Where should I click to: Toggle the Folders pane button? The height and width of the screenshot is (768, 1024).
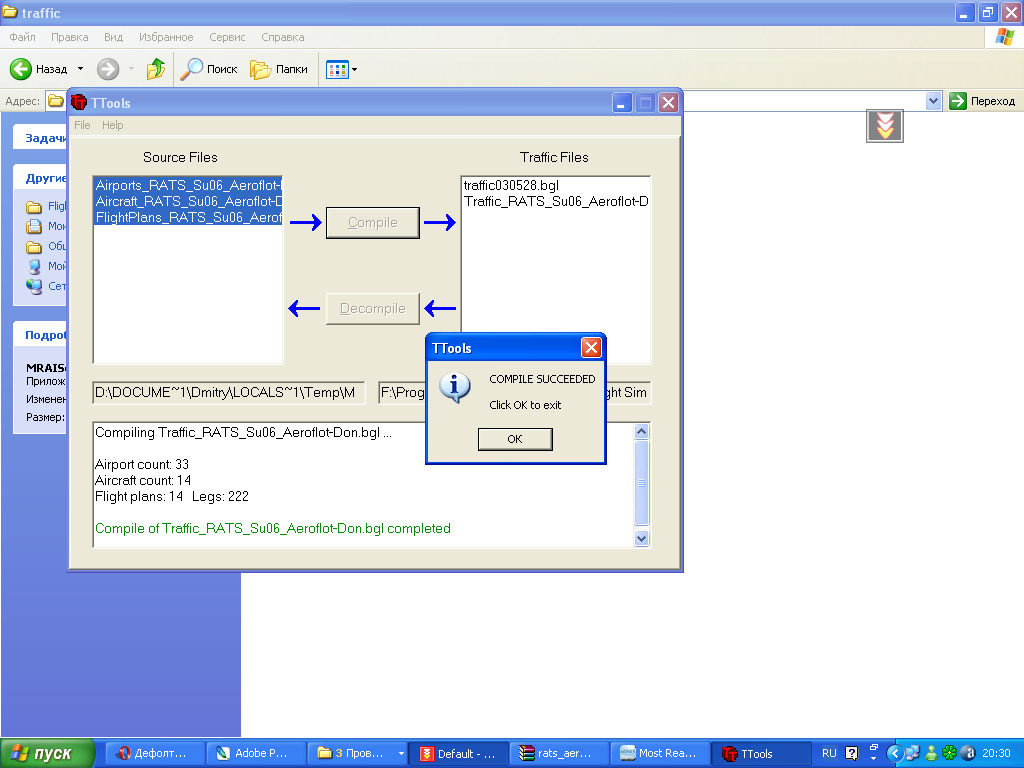(279, 69)
